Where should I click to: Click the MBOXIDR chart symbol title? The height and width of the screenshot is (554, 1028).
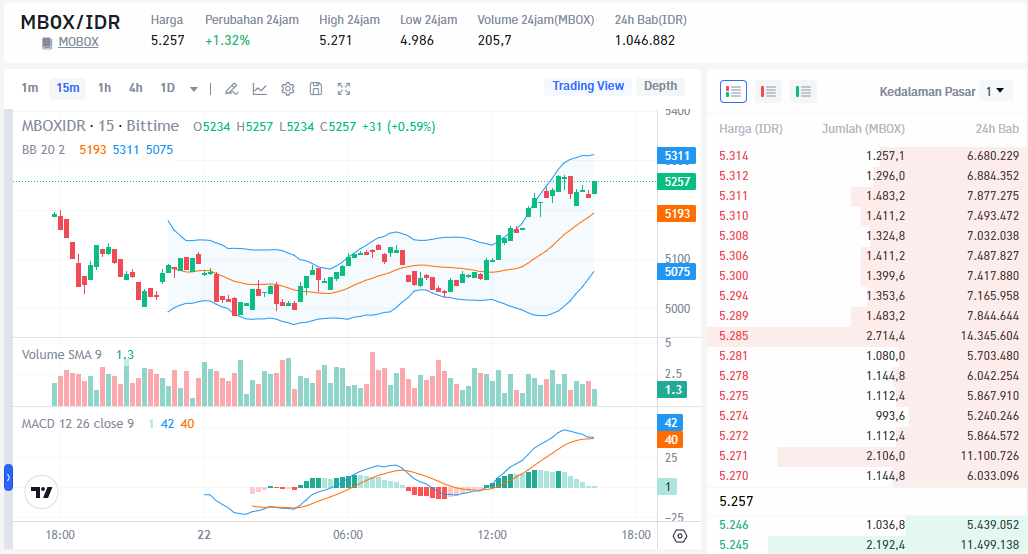[100, 126]
